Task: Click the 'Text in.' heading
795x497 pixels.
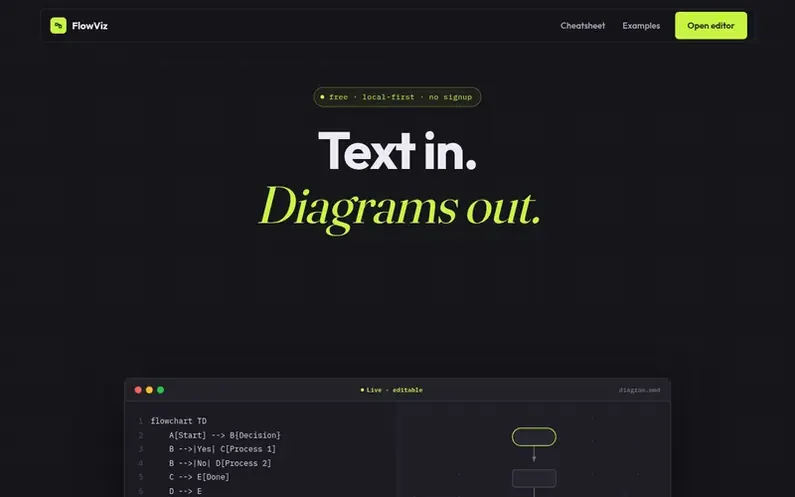Action: 397,151
